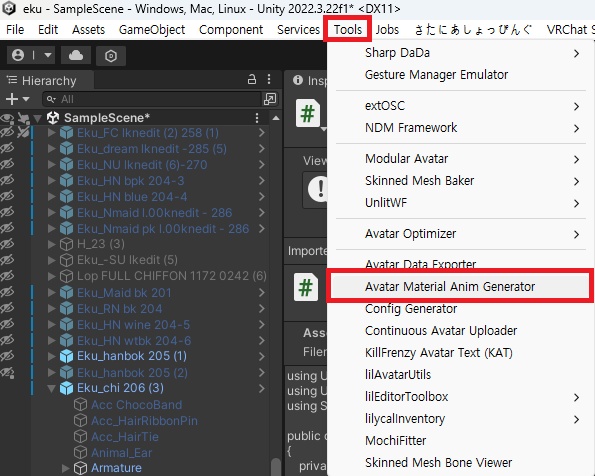Viewport: 595px width, 476px height.
Task: Click the Inspector info icon
Action: 298,80
